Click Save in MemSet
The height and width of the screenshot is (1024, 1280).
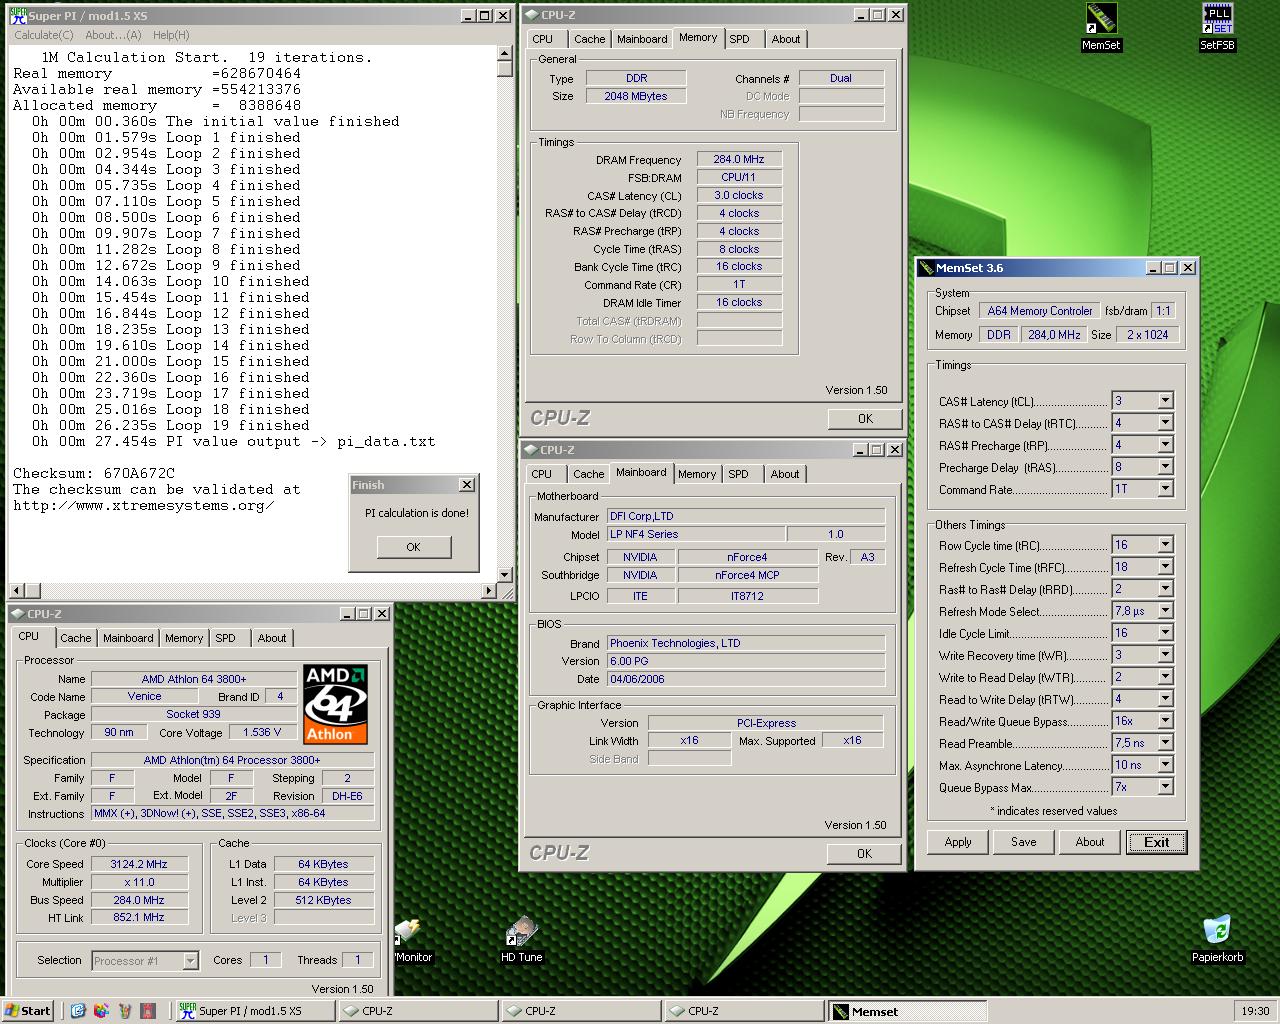tap(1023, 842)
